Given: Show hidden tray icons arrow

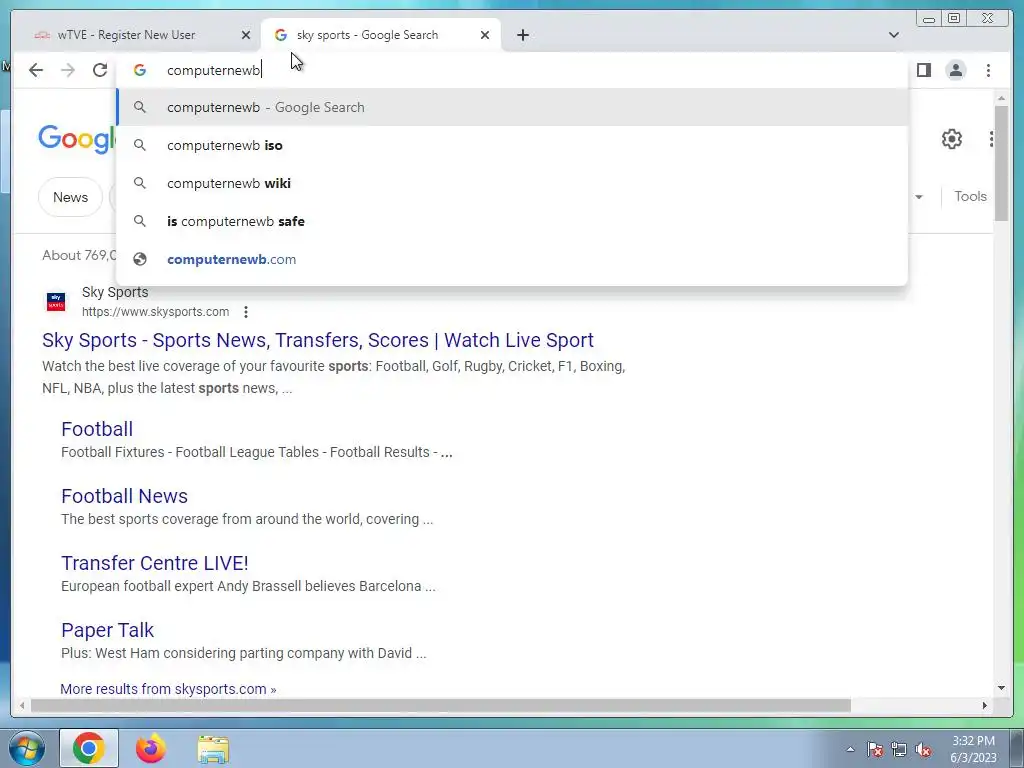Looking at the screenshot, I should pyautogui.click(x=850, y=749).
